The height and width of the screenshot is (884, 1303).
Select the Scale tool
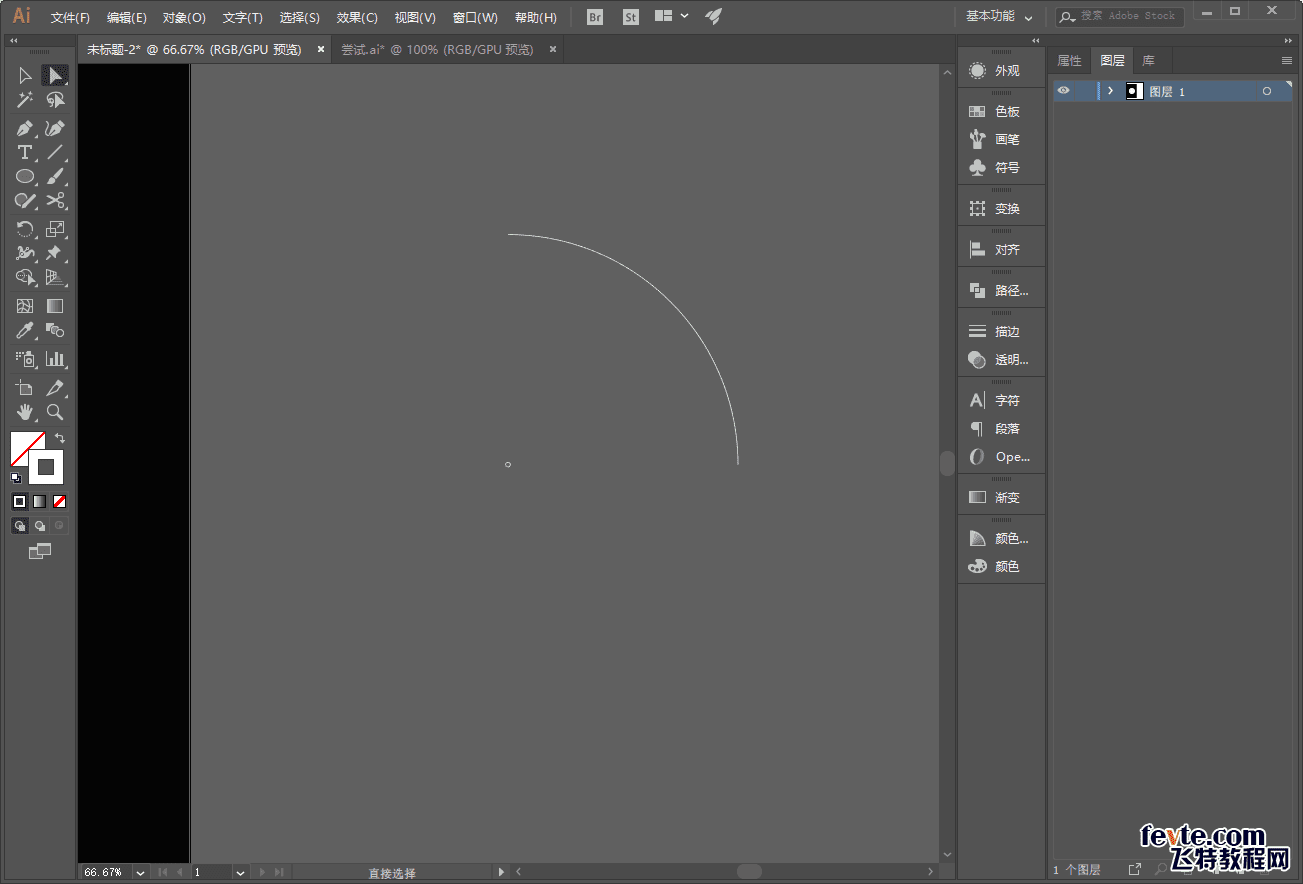point(55,229)
